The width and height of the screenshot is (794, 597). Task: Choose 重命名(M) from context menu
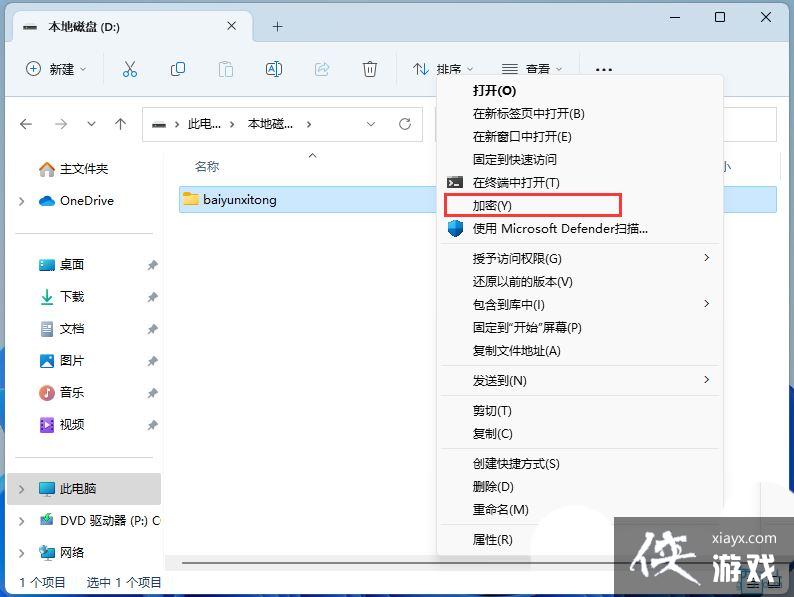501,509
